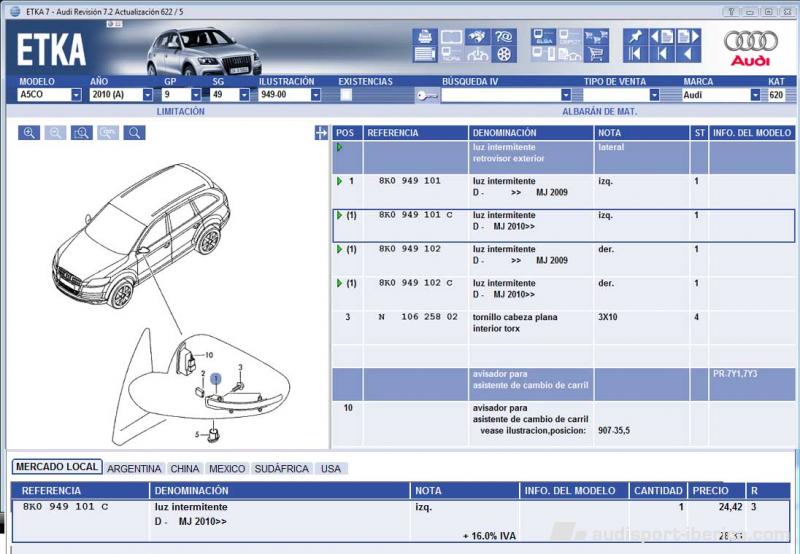Switch to Mercado Local tab

pyautogui.click(x=57, y=467)
